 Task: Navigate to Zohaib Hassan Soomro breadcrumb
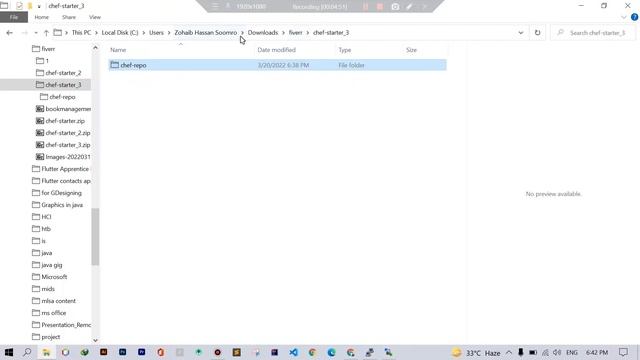coord(206,33)
